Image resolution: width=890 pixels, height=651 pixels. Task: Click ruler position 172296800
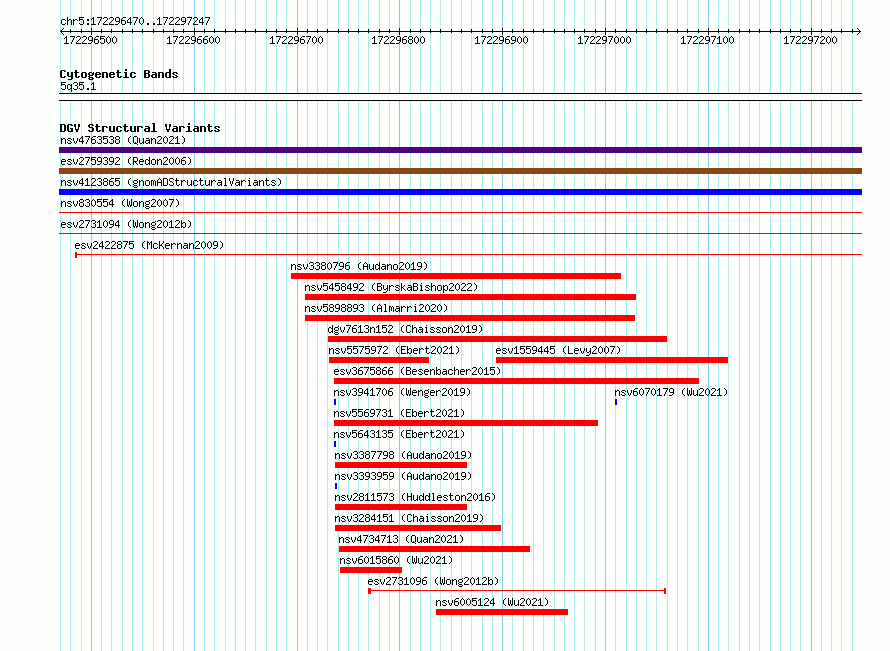[398, 40]
